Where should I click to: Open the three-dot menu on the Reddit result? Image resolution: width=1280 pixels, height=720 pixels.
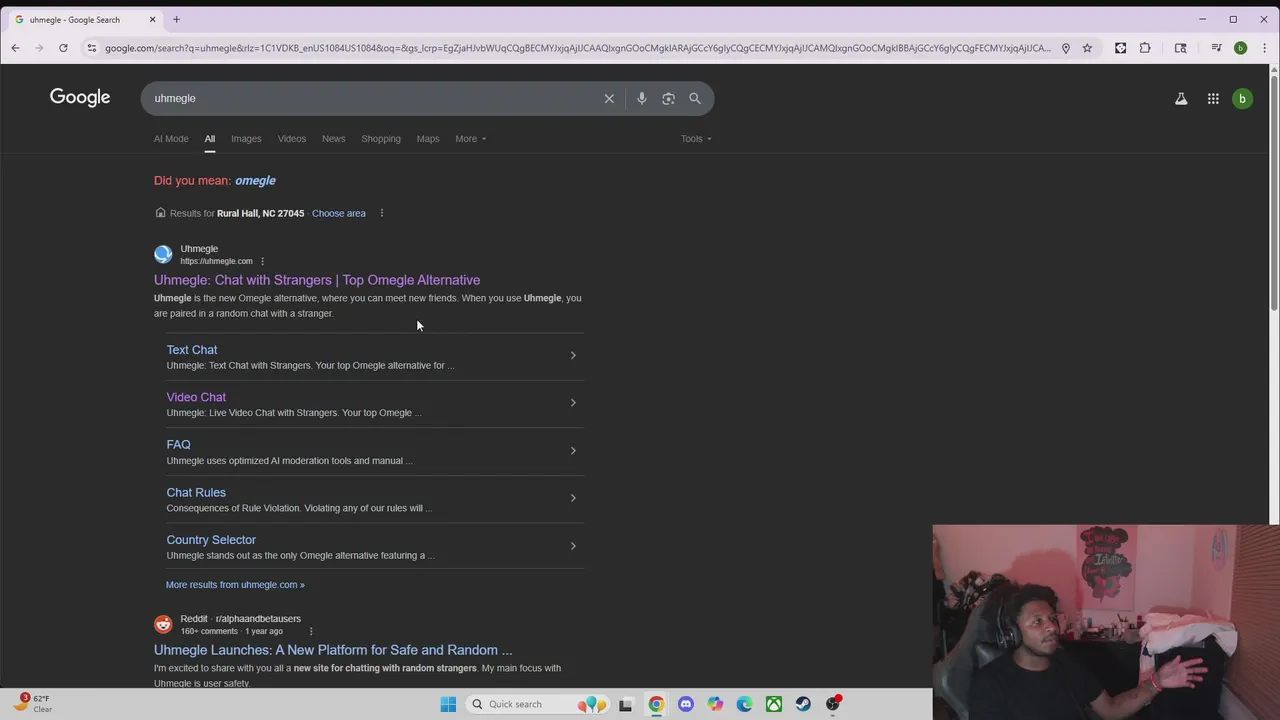pyautogui.click(x=311, y=631)
